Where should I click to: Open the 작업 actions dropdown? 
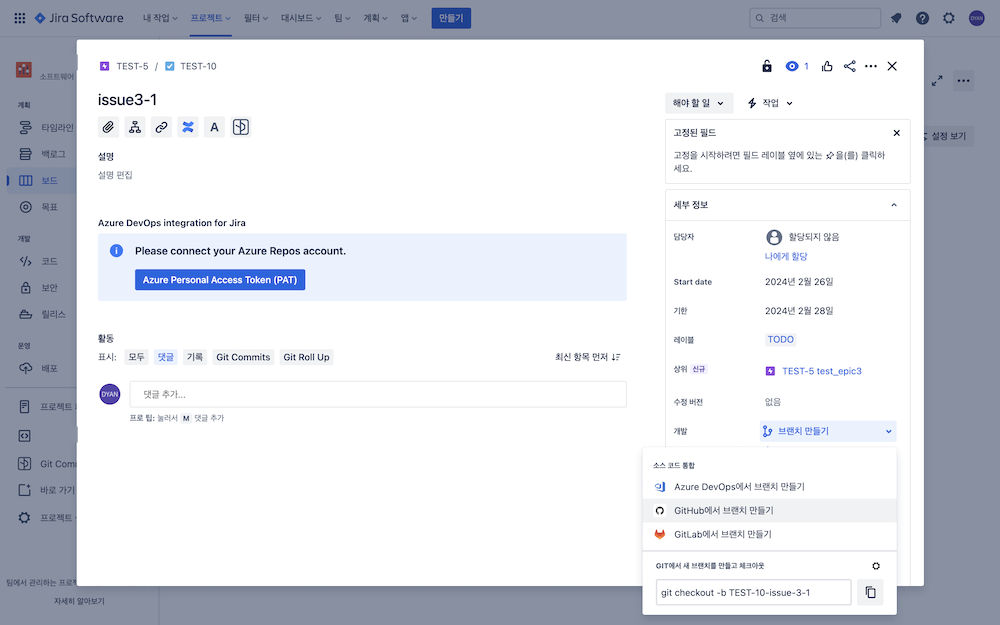click(x=770, y=103)
